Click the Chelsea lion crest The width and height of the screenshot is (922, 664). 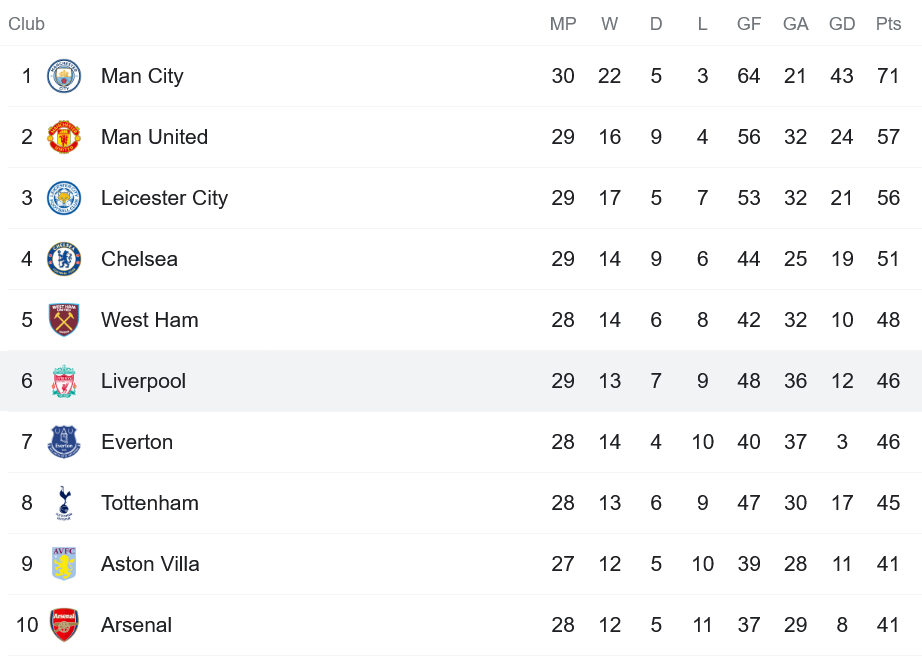click(64, 259)
